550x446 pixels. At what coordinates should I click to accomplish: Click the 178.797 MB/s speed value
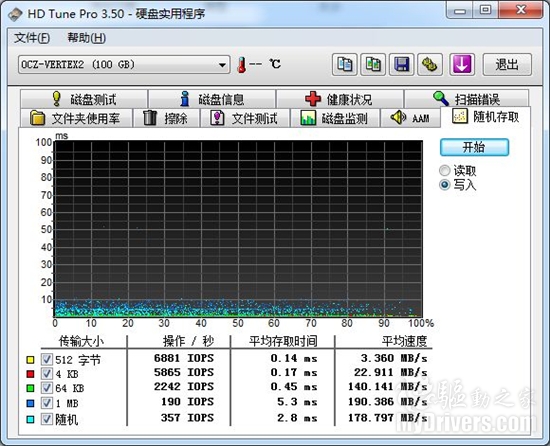pos(388,418)
